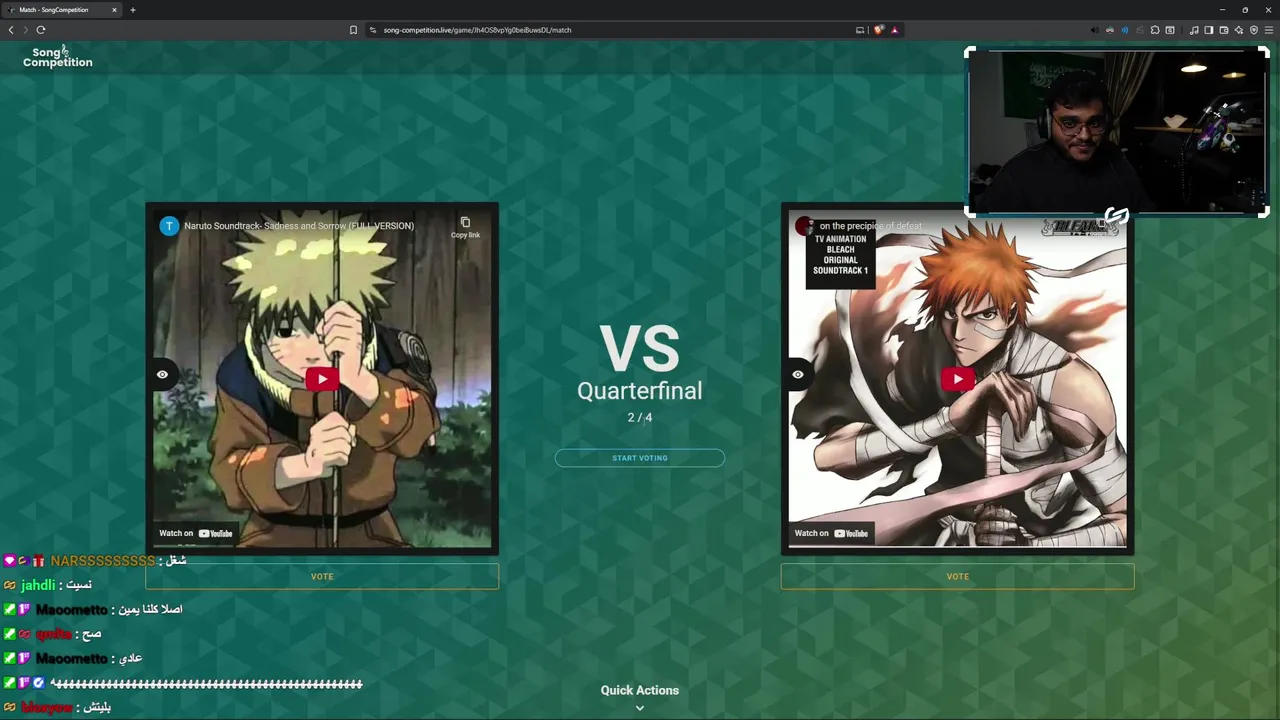The width and height of the screenshot is (1280, 720).
Task: Click the Quick Actions label
Action: (x=640, y=690)
